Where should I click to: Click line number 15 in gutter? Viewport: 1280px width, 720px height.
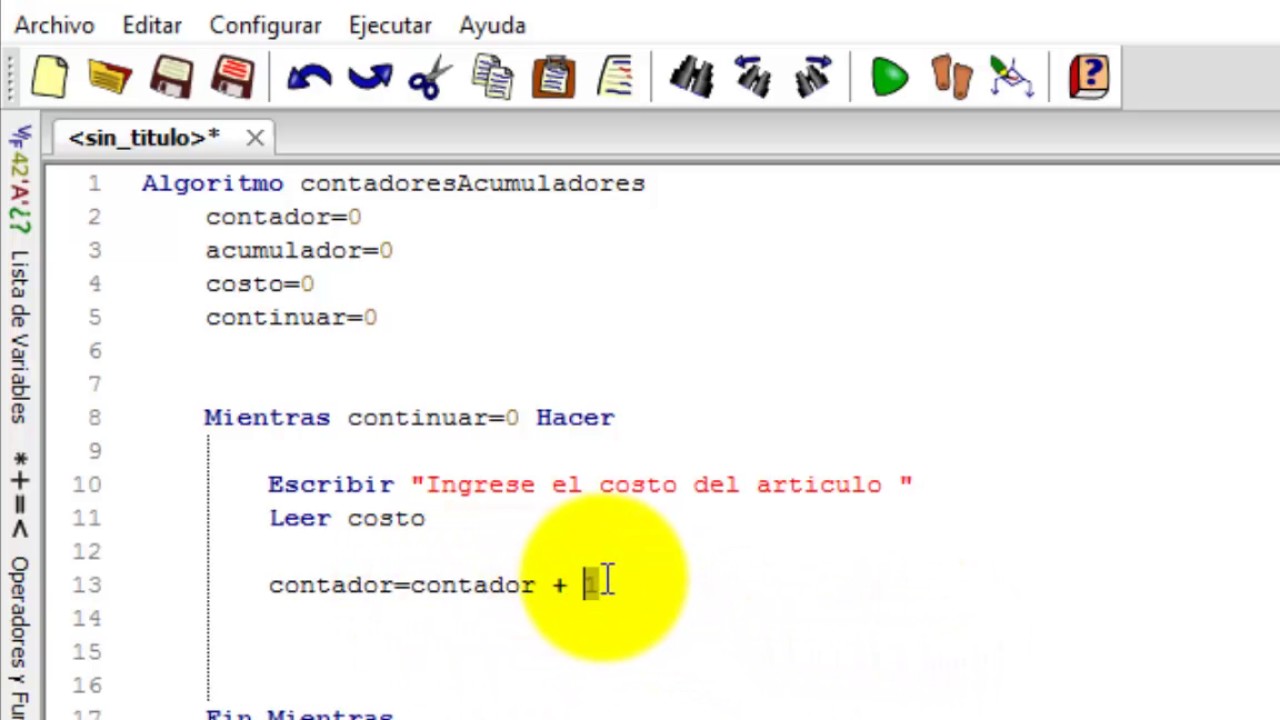(x=87, y=652)
